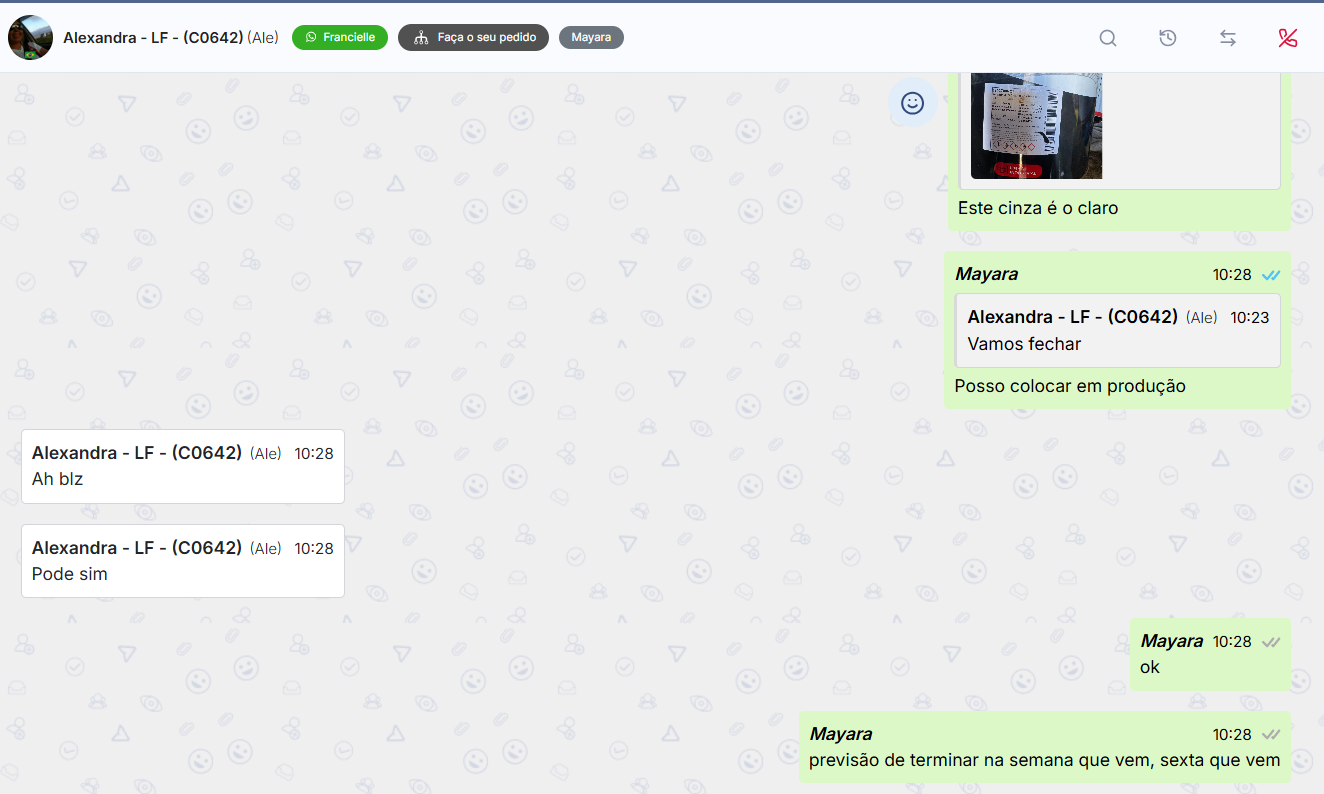Viewport: 1324px width, 794px height.
Task: Click 'Este cinza é o claro' caption
Action: (x=1038, y=209)
